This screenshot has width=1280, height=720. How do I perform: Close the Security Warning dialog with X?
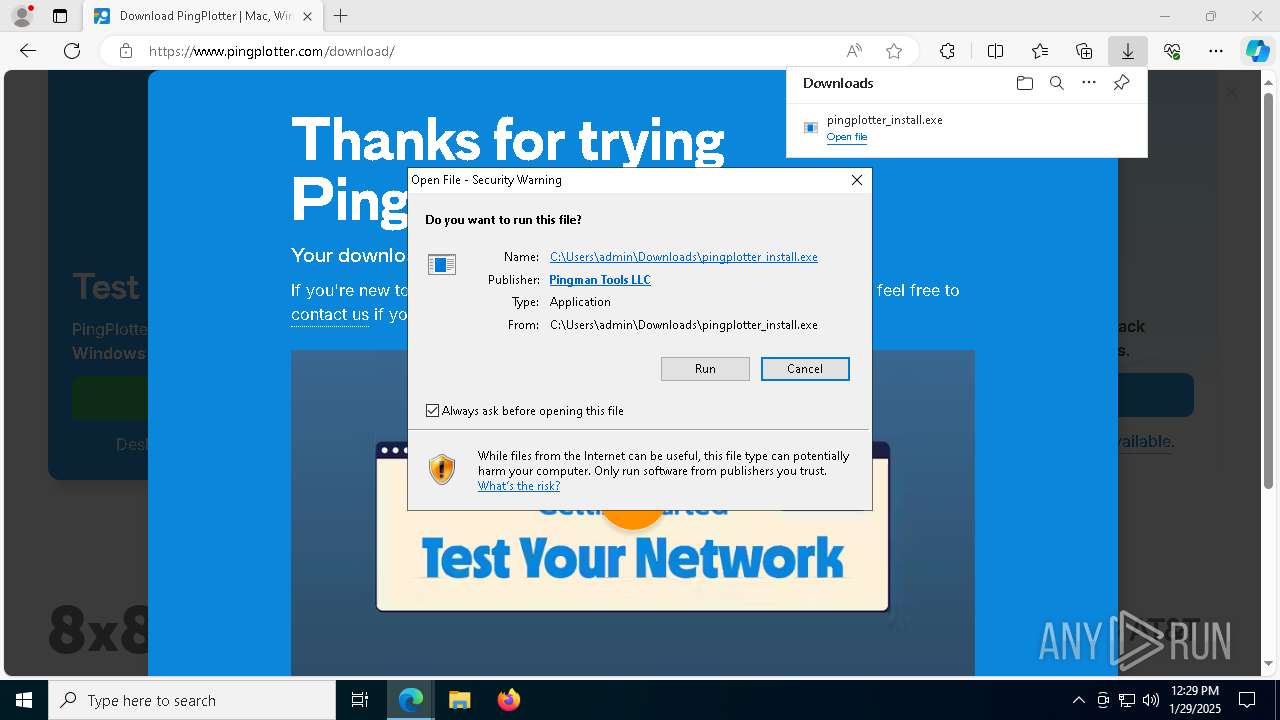[x=856, y=180]
